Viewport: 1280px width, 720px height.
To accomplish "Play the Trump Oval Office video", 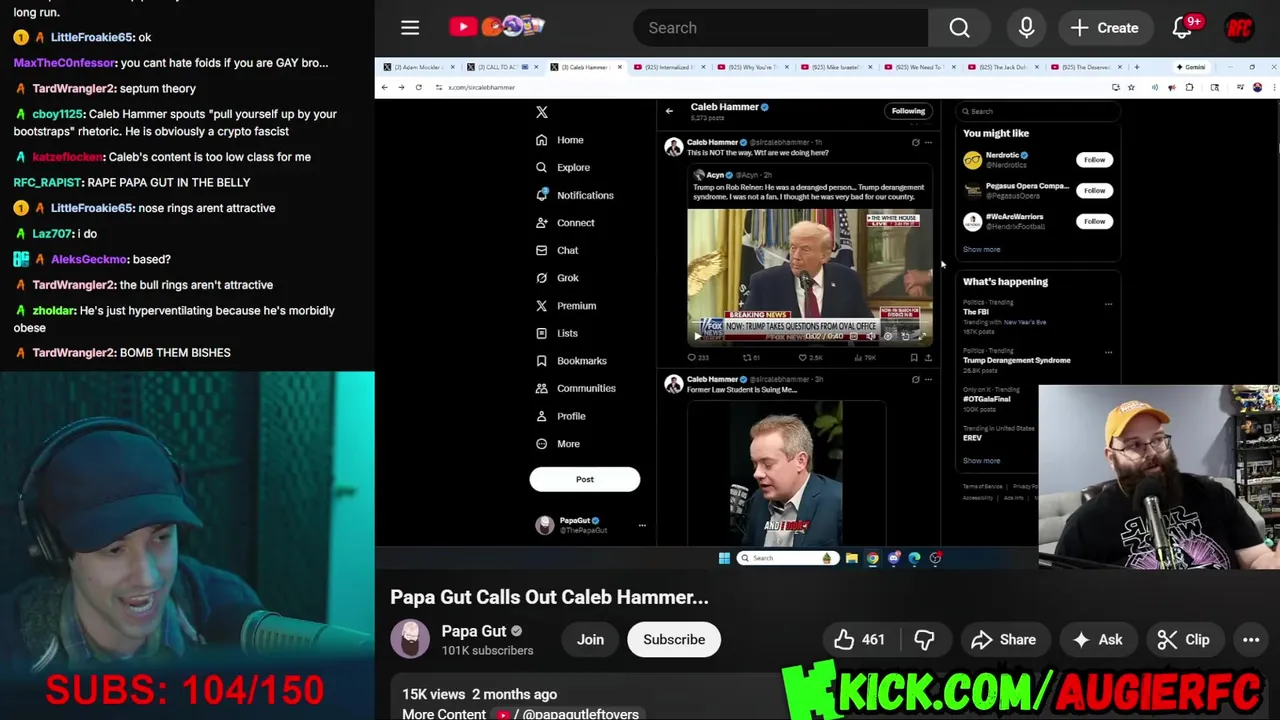I will click(x=697, y=337).
